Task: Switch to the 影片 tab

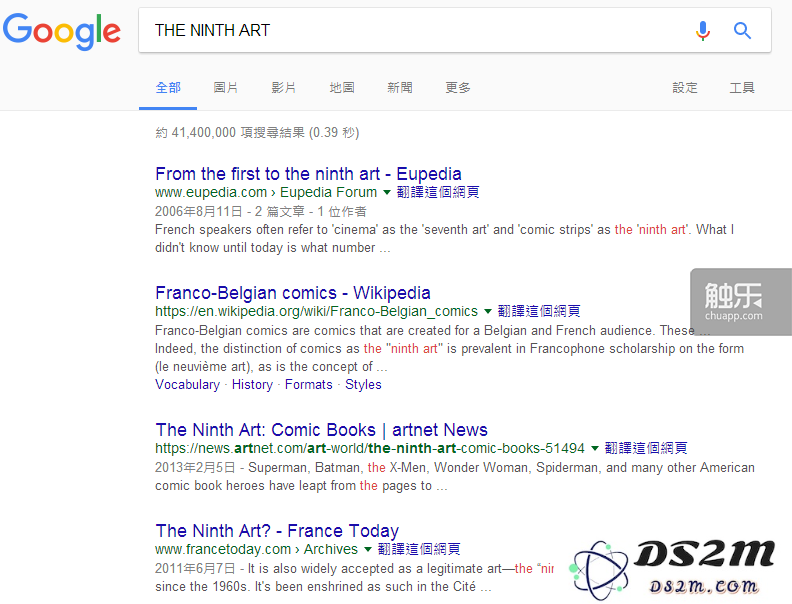Action: coord(284,88)
